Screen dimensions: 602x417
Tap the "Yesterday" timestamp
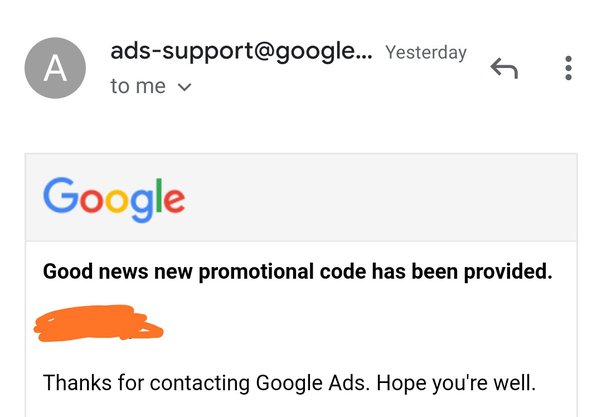pyautogui.click(x=426, y=53)
